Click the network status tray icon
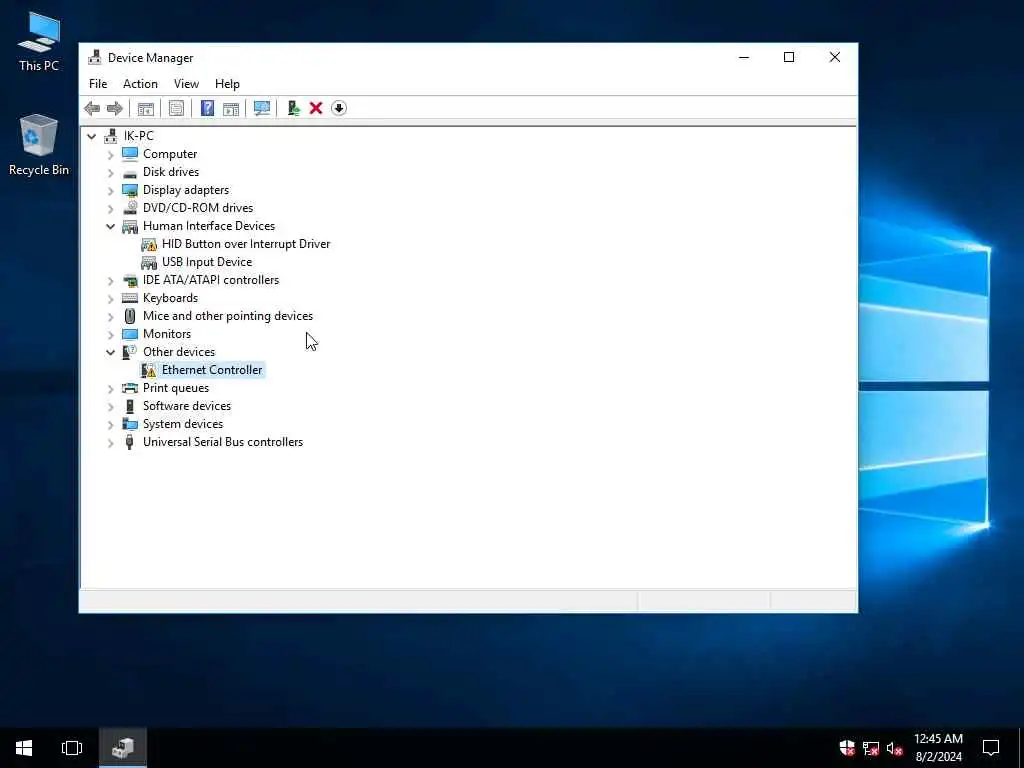Viewport: 1024px width, 768px height. tap(871, 748)
